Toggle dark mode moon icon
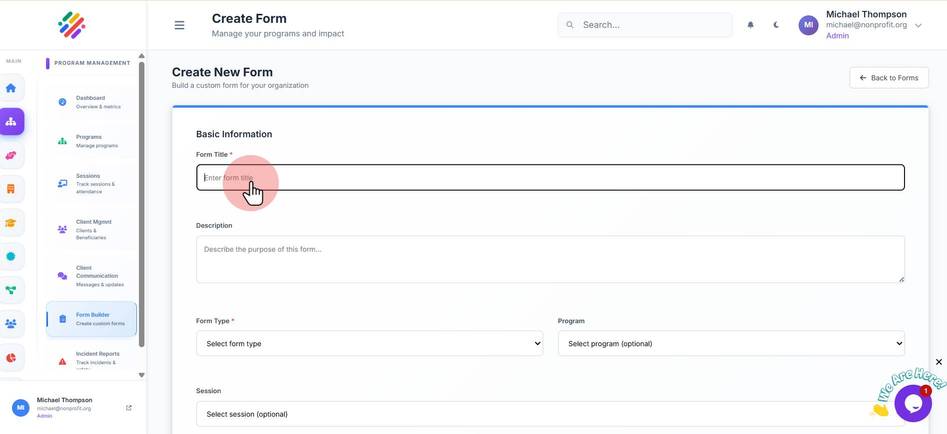947x434 pixels. 777,25
